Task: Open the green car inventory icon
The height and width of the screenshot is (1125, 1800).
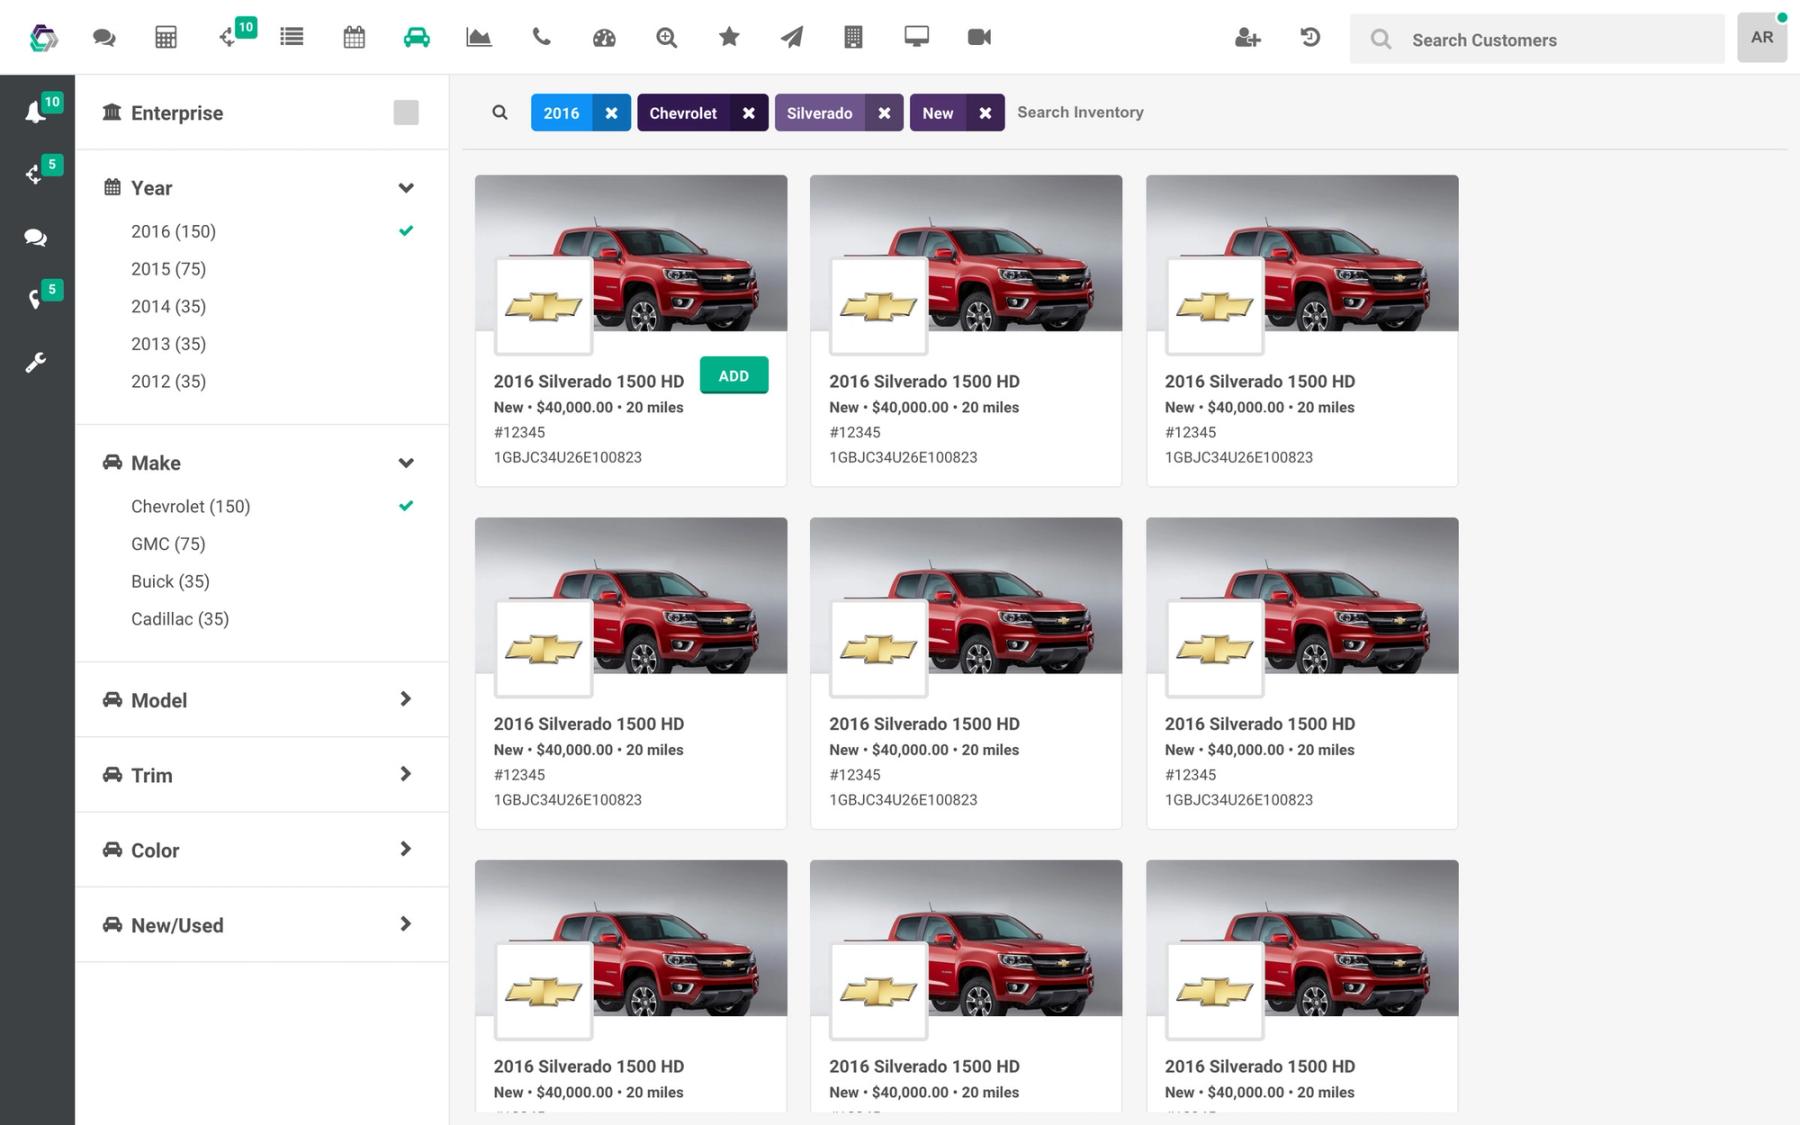Action: [x=417, y=38]
